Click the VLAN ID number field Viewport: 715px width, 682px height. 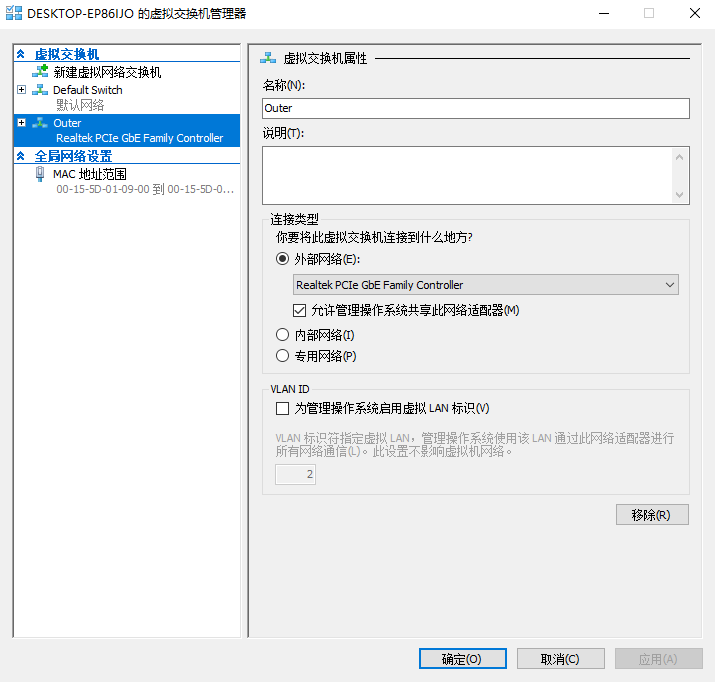pyautogui.click(x=295, y=474)
